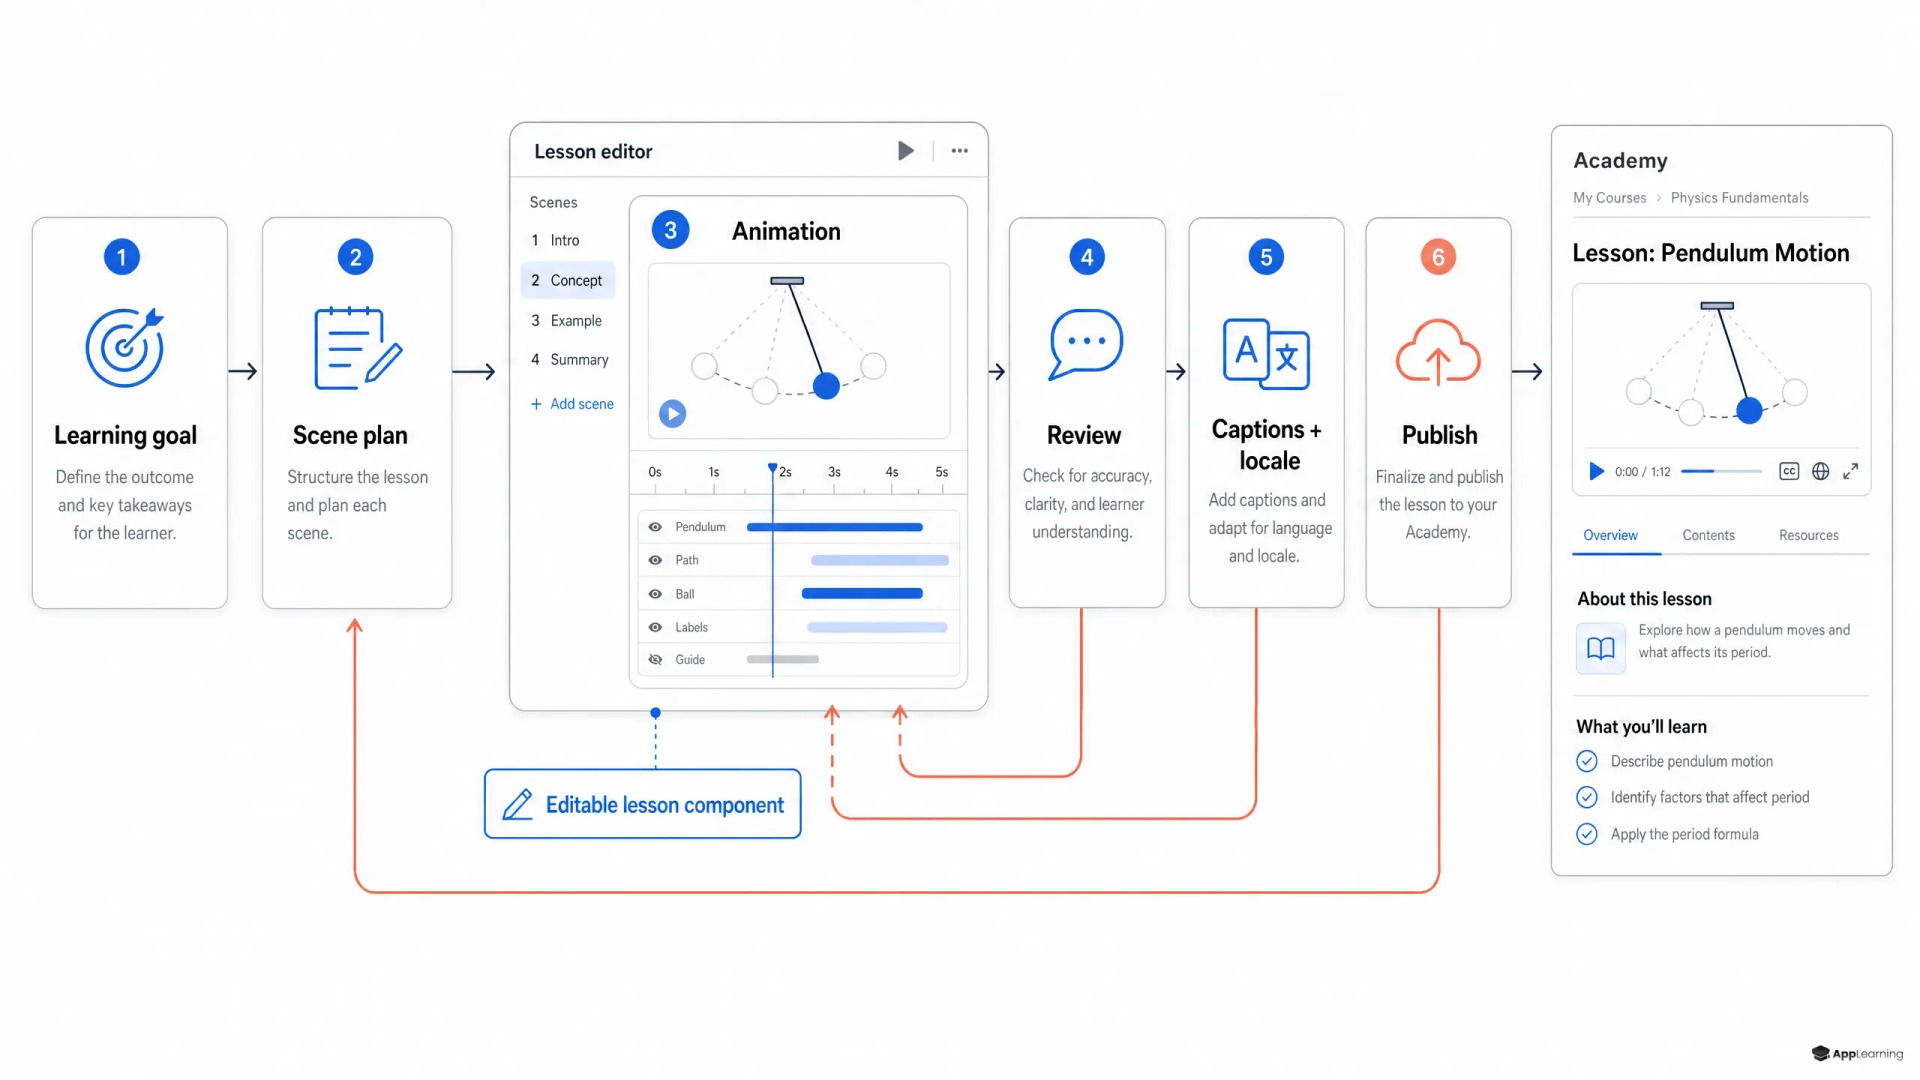Select the Concept scene
This screenshot has height=1080, width=1920.
(567, 280)
